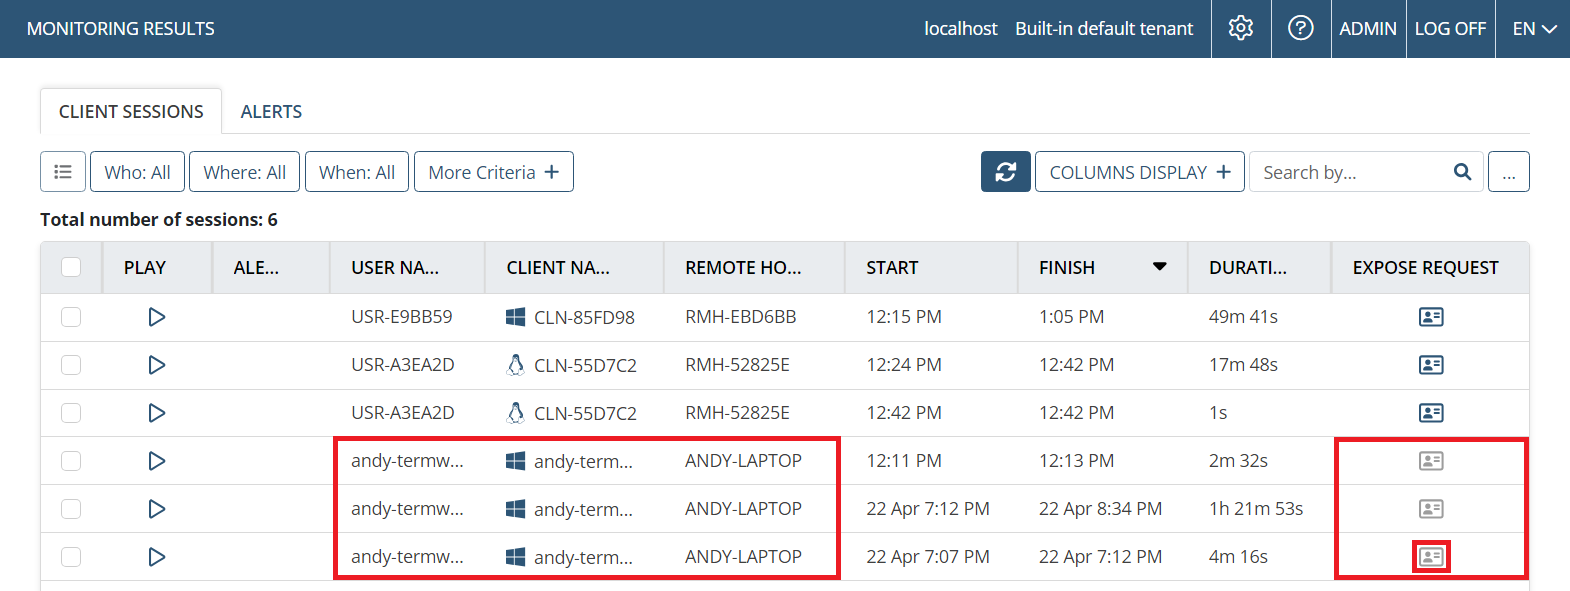
Task: Switch to the ALERTS tab
Action: [271, 112]
